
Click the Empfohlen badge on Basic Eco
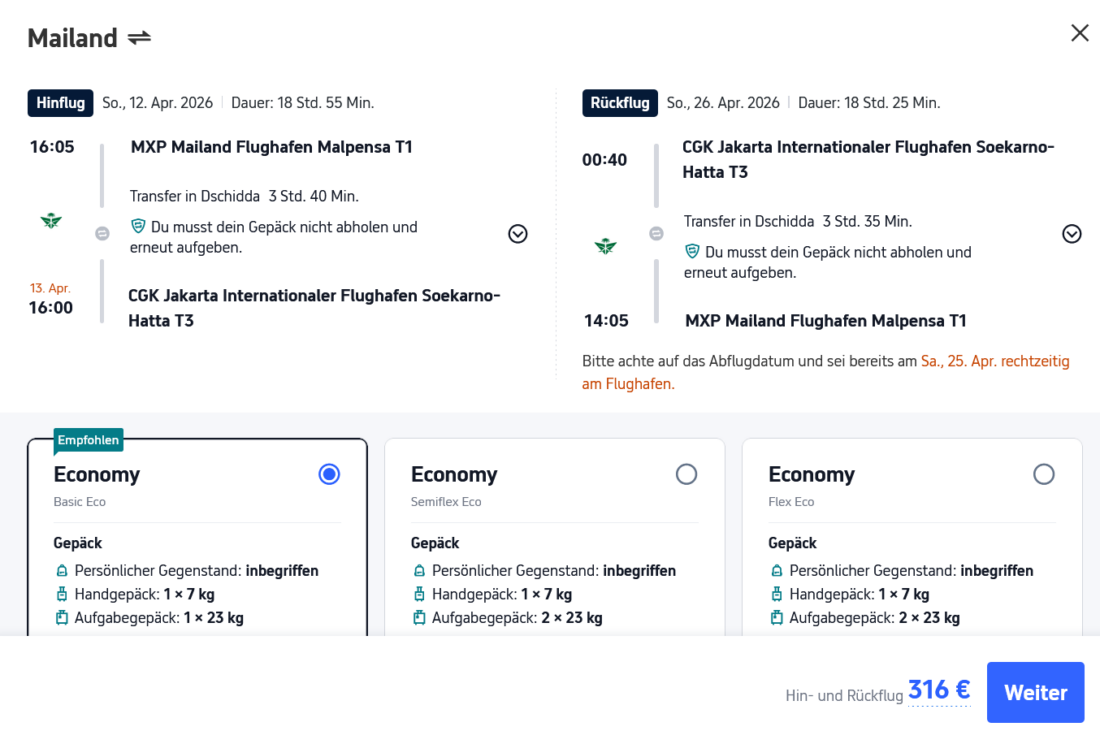click(x=89, y=440)
